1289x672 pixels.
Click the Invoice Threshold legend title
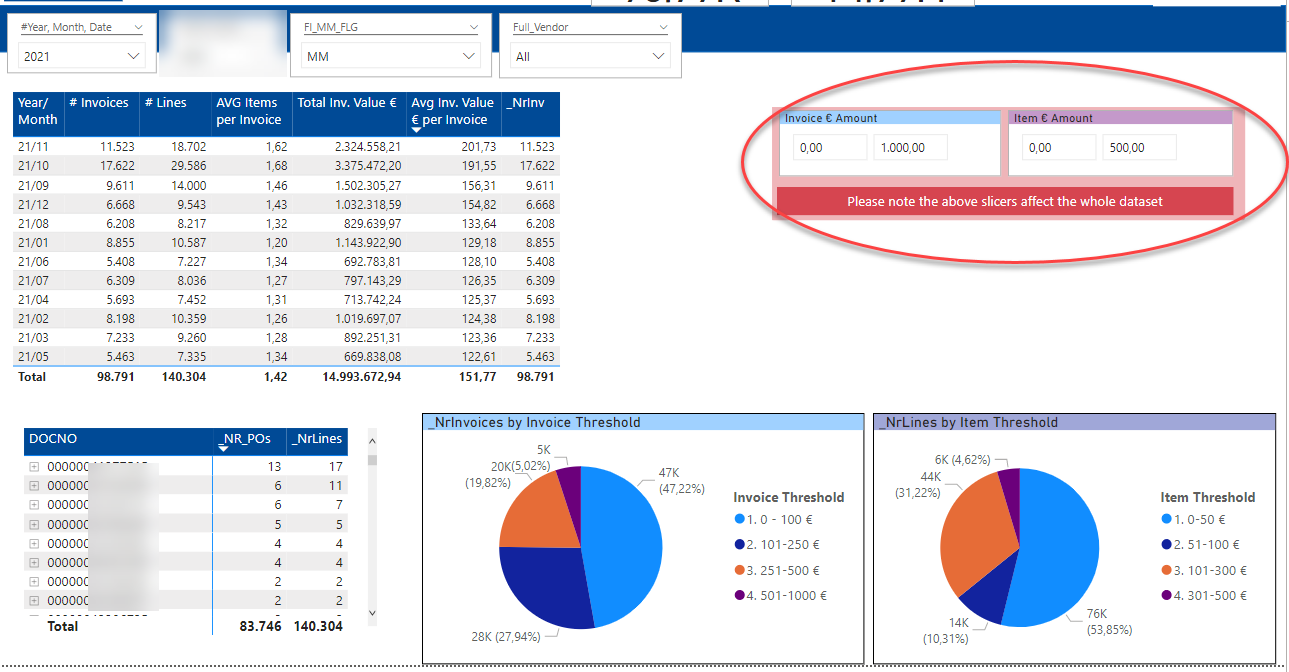click(x=789, y=497)
